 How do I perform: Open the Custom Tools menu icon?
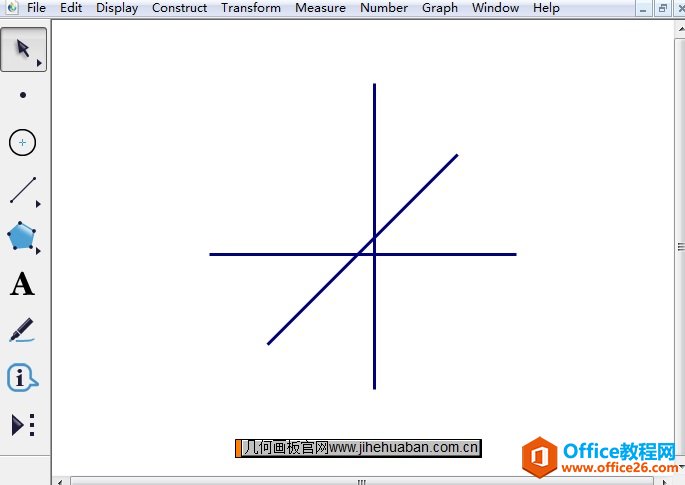pos(23,425)
